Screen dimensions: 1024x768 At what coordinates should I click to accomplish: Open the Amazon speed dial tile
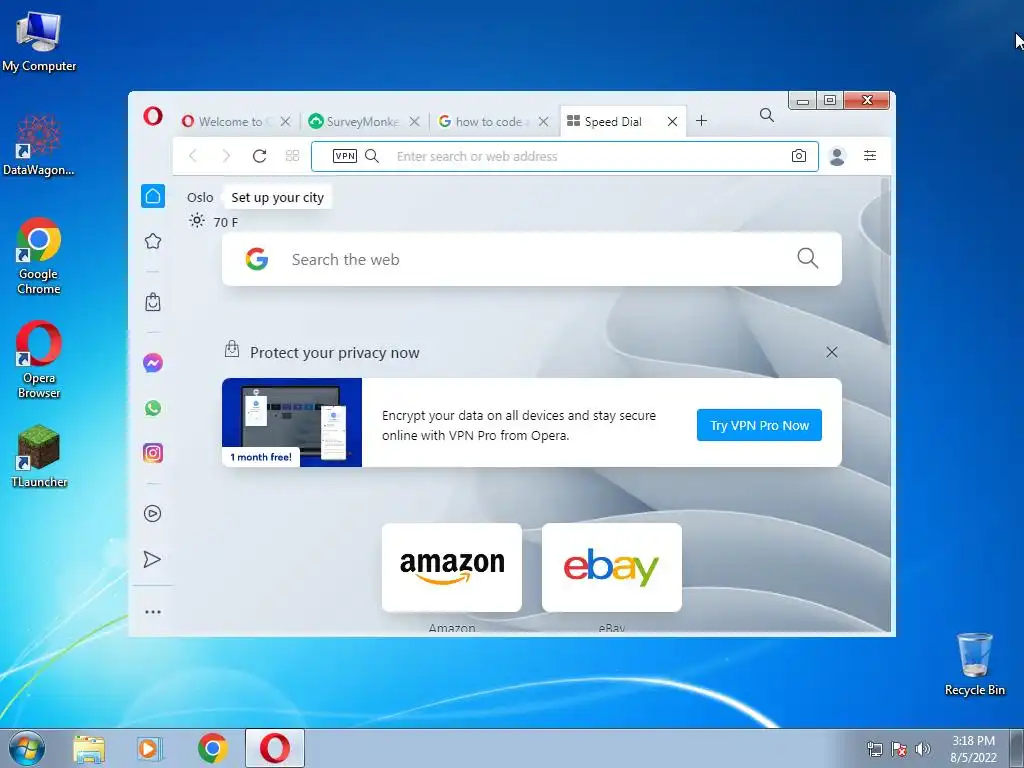pos(452,568)
